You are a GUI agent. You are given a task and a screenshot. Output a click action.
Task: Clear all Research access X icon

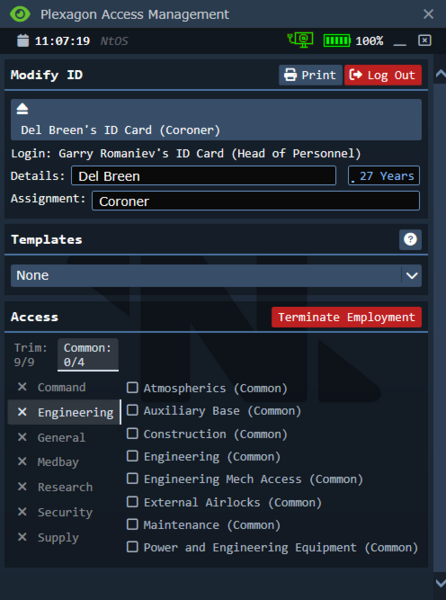pos(22,487)
